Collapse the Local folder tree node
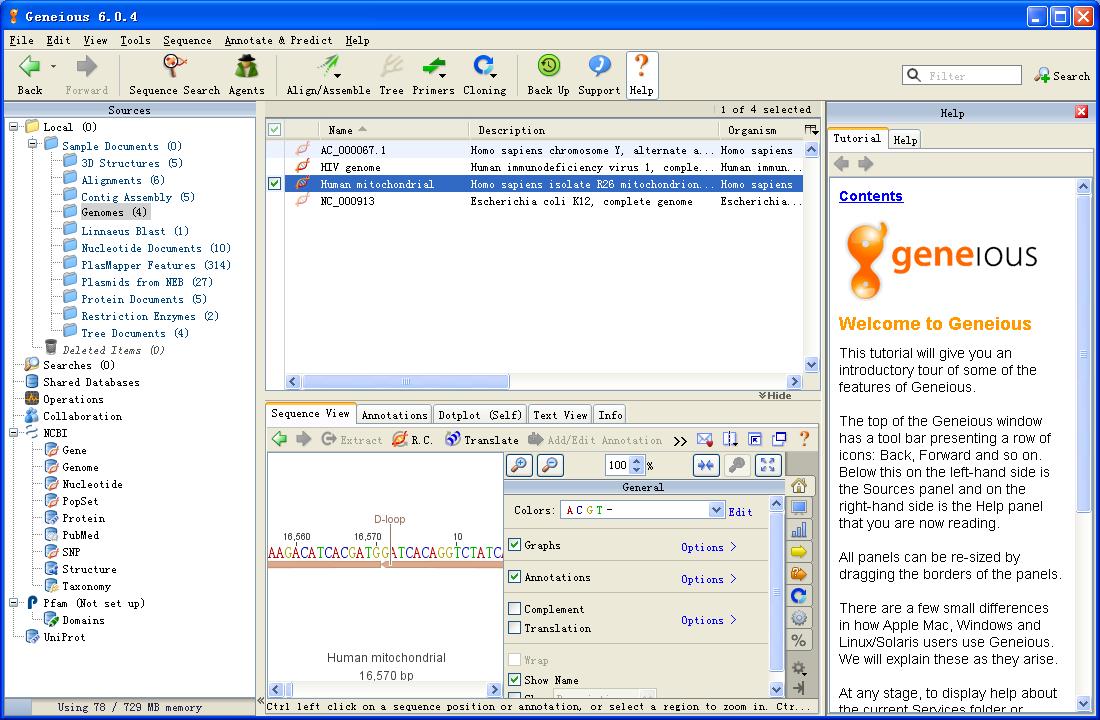This screenshot has width=1100, height=720. click(13, 127)
